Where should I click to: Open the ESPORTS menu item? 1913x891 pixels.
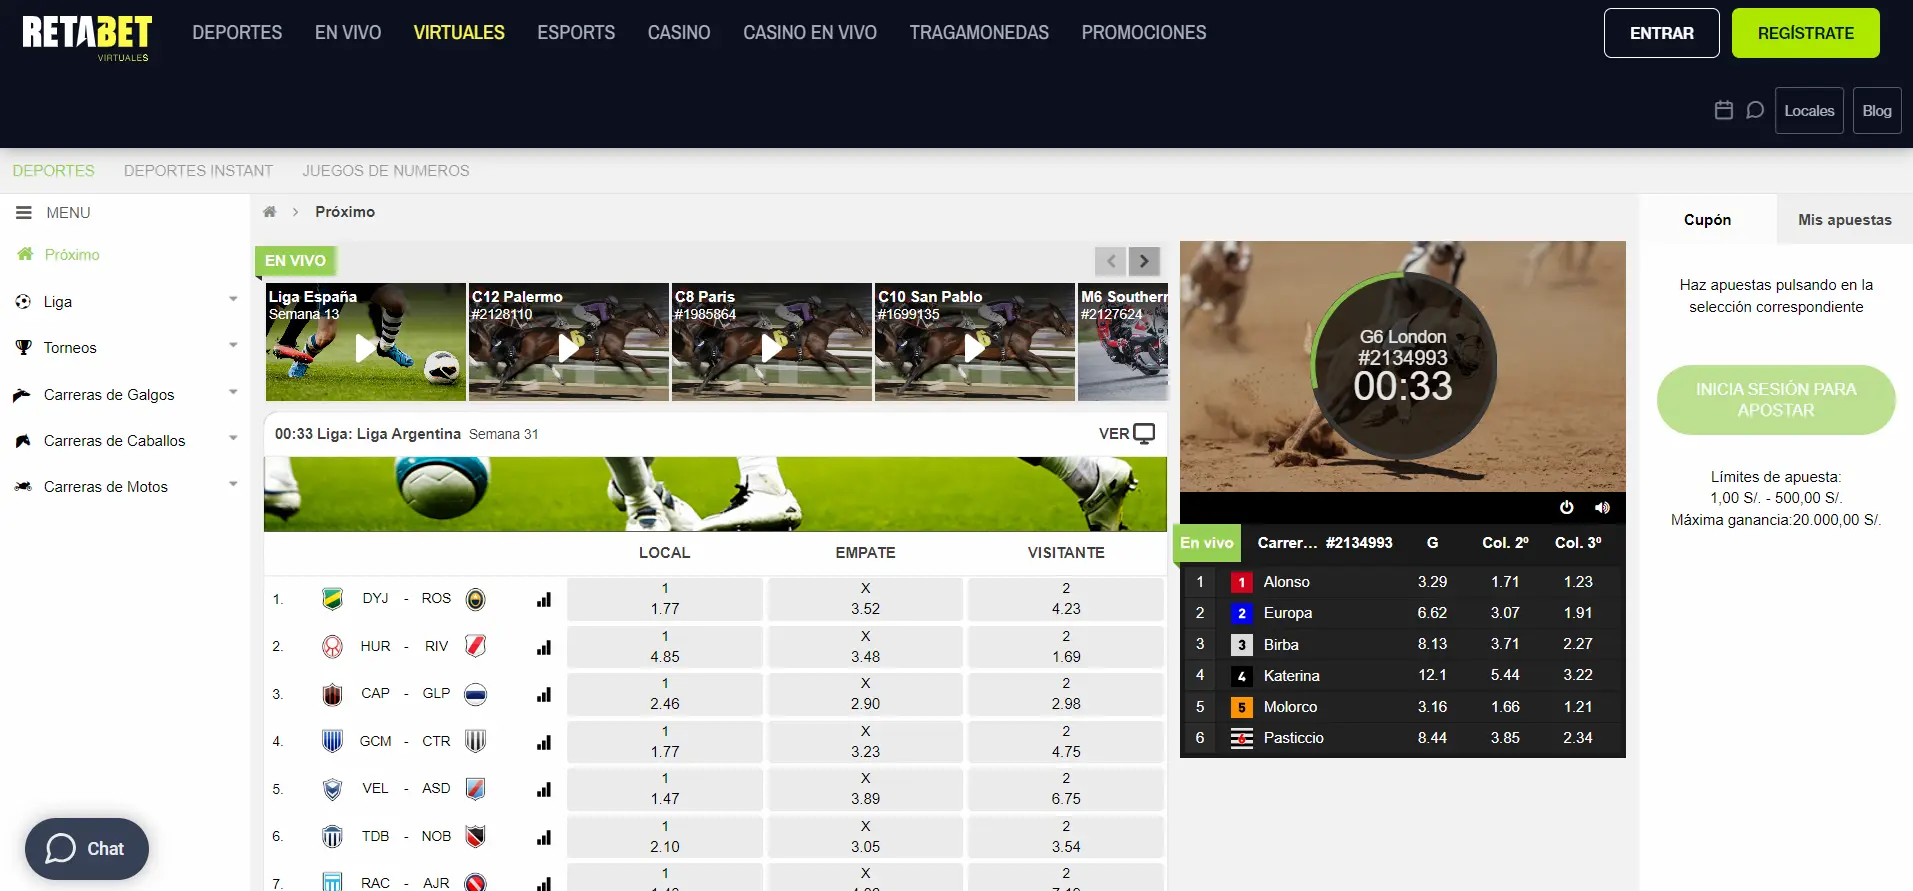tap(576, 33)
